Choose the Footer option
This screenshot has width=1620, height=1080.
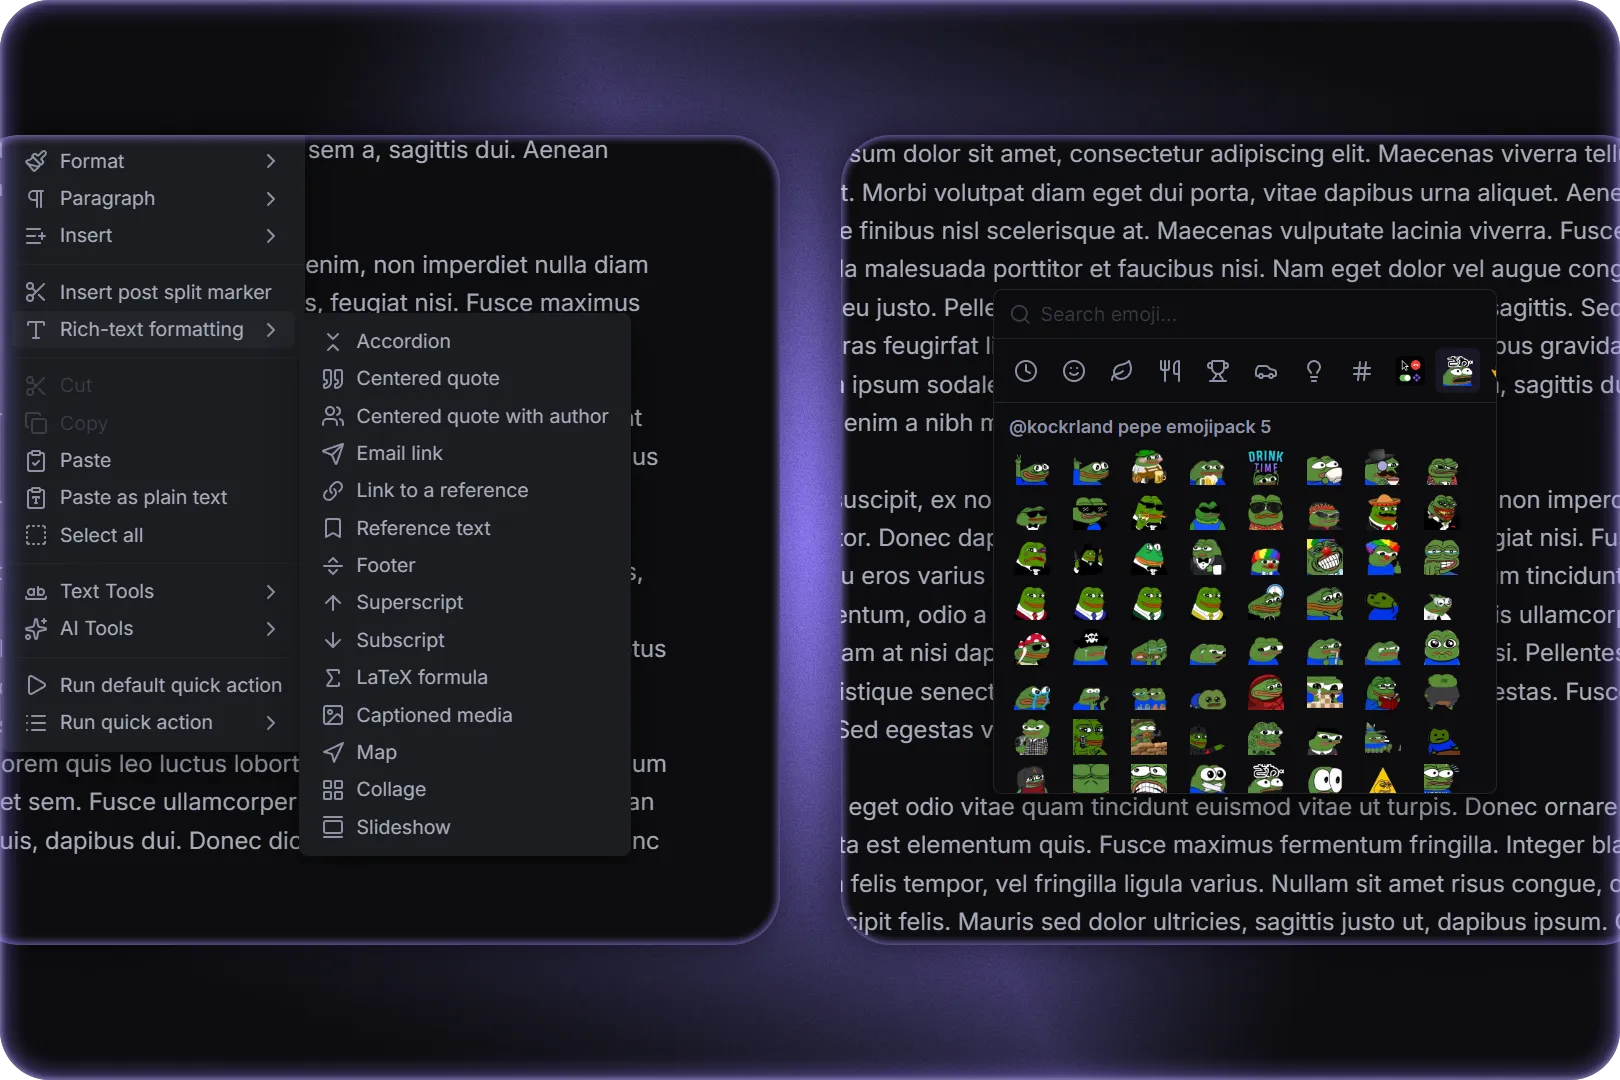tap(466, 566)
